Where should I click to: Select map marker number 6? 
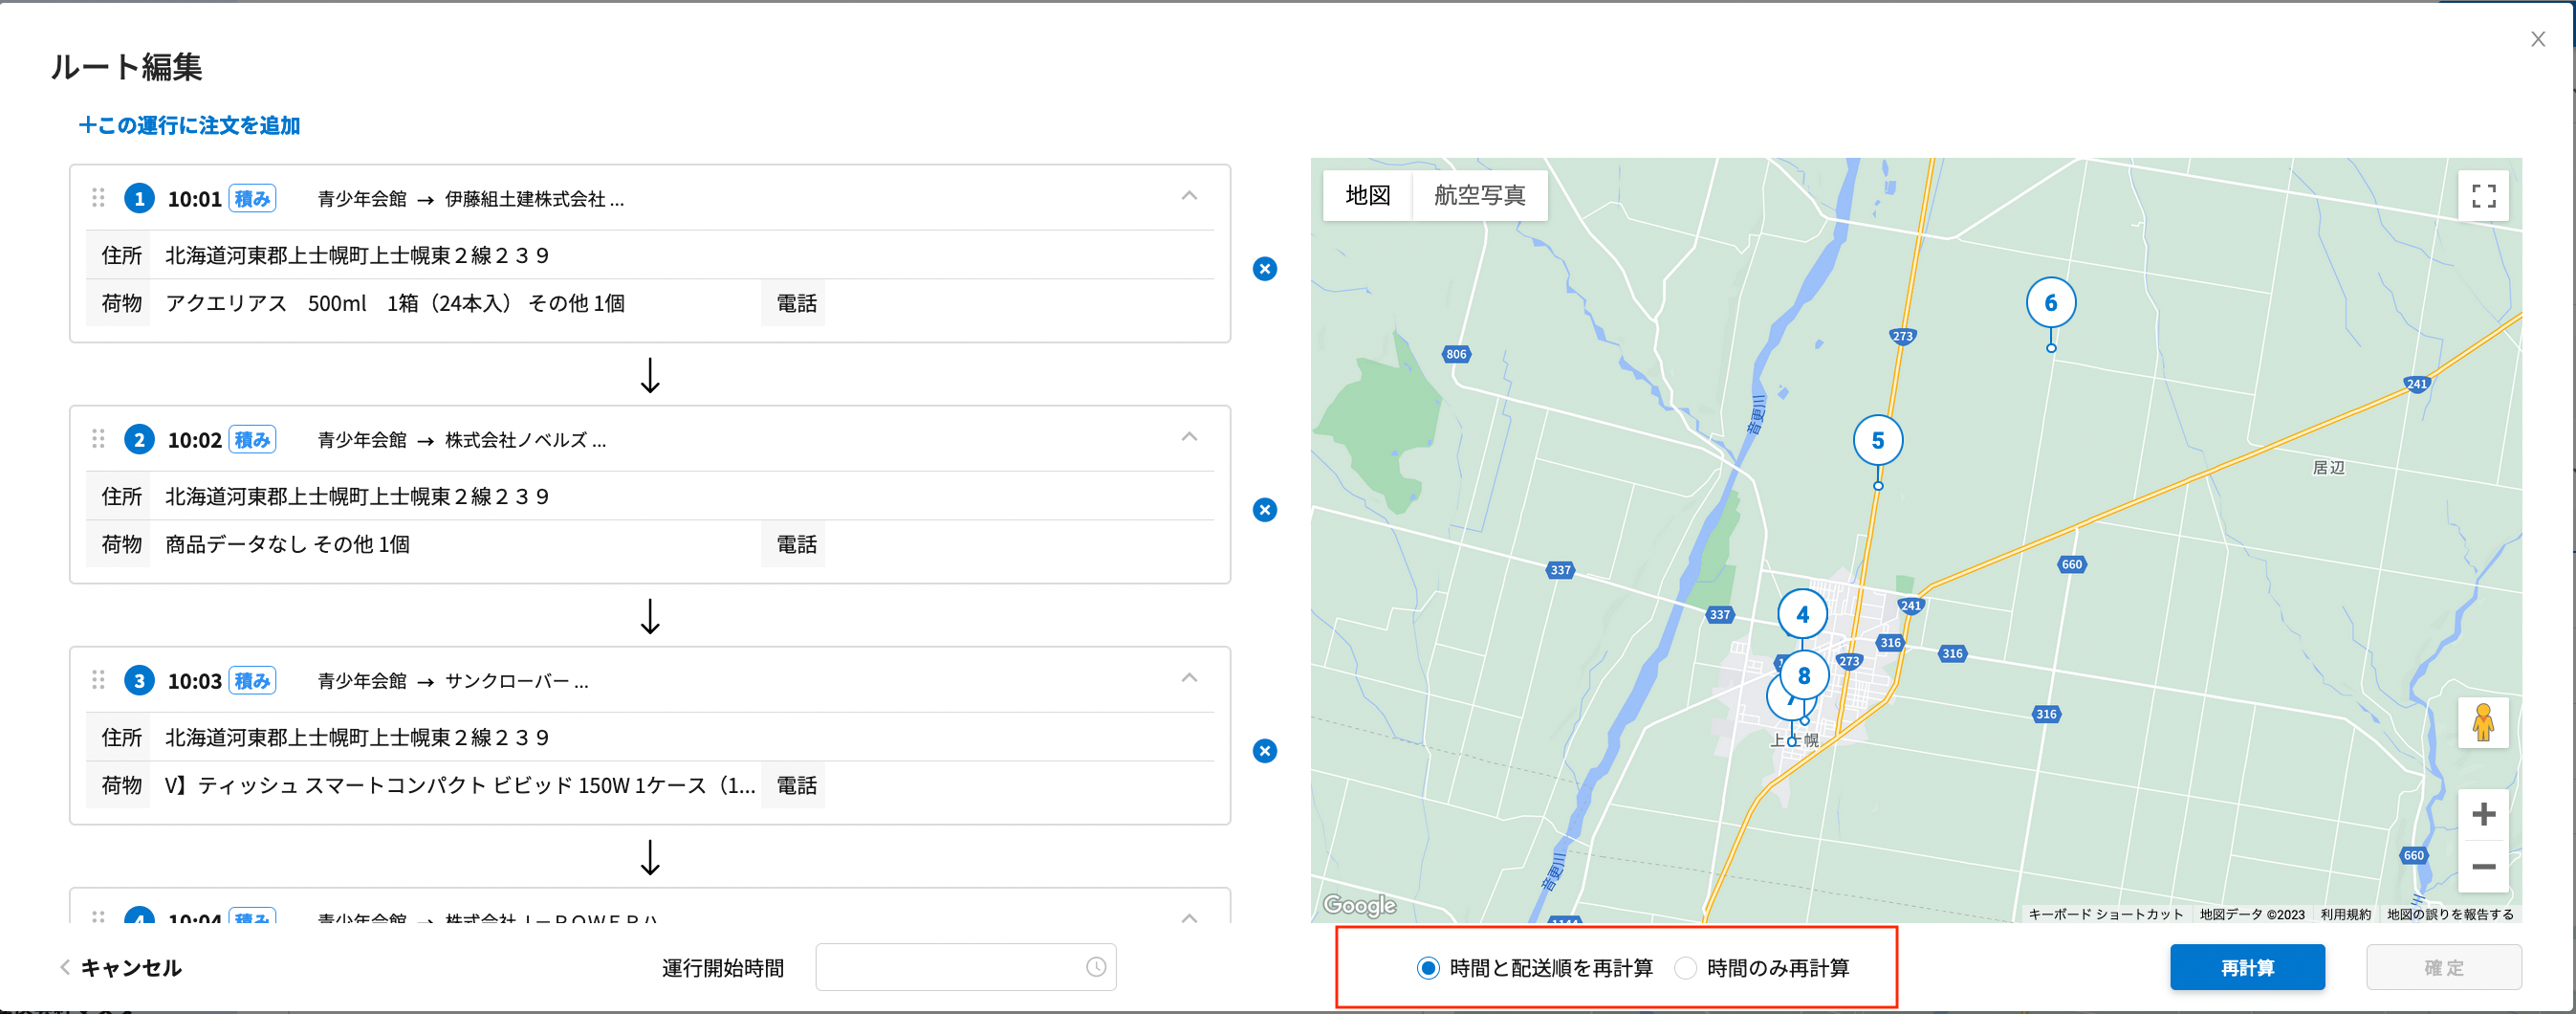tap(2050, 303)
